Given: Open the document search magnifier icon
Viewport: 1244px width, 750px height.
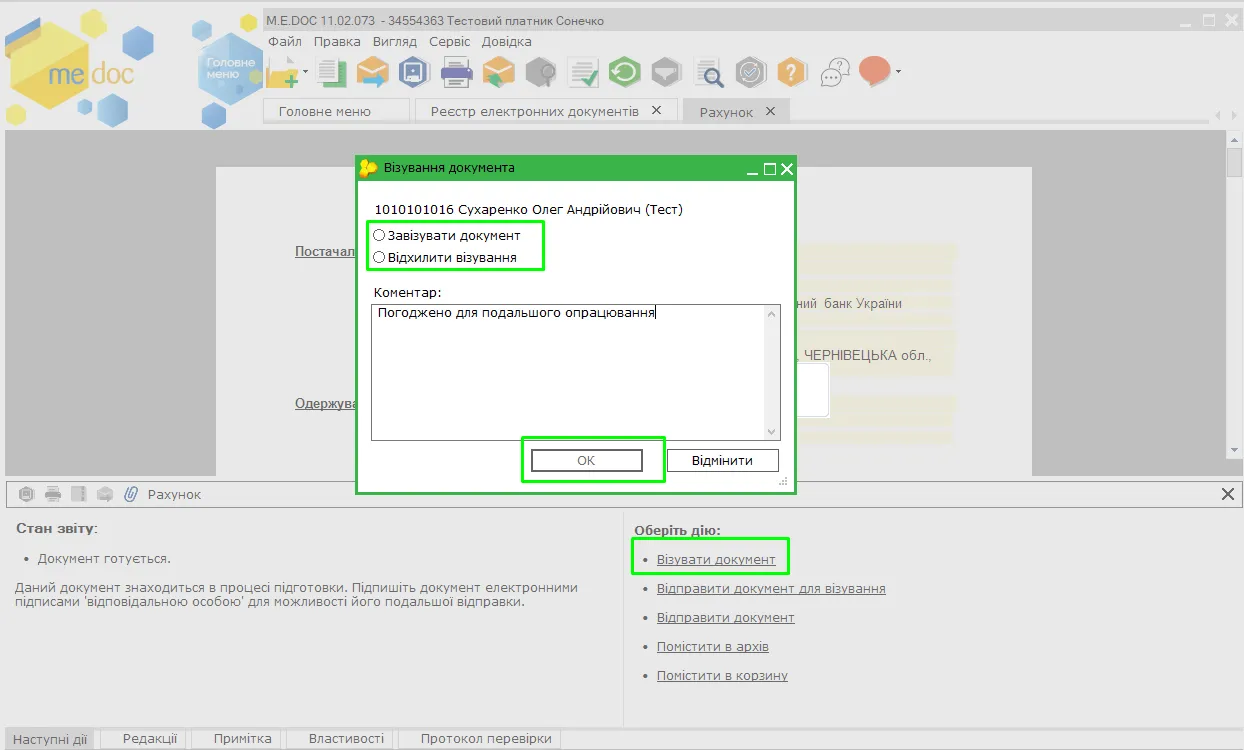Looking at the screenshot, I should point(709,73).
